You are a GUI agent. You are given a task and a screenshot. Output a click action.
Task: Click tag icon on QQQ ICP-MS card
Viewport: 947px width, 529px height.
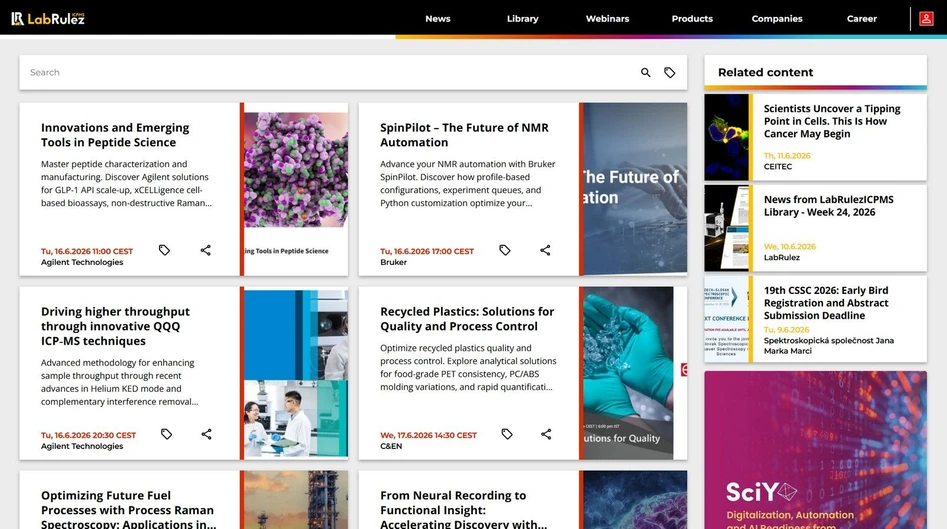[x=166, y=434]
